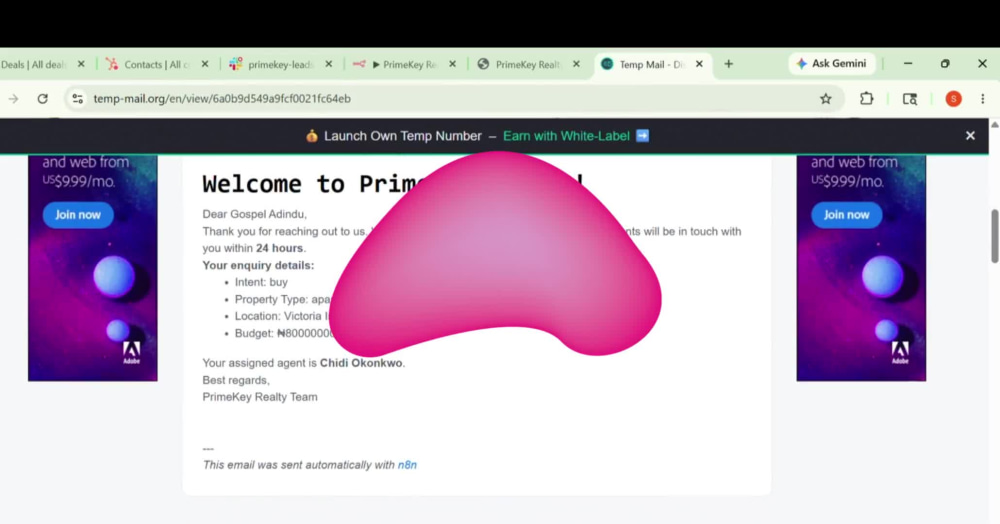
Task: Click the agent name 'Chidi Okonkwo'
Action: (x=361, y=363)
